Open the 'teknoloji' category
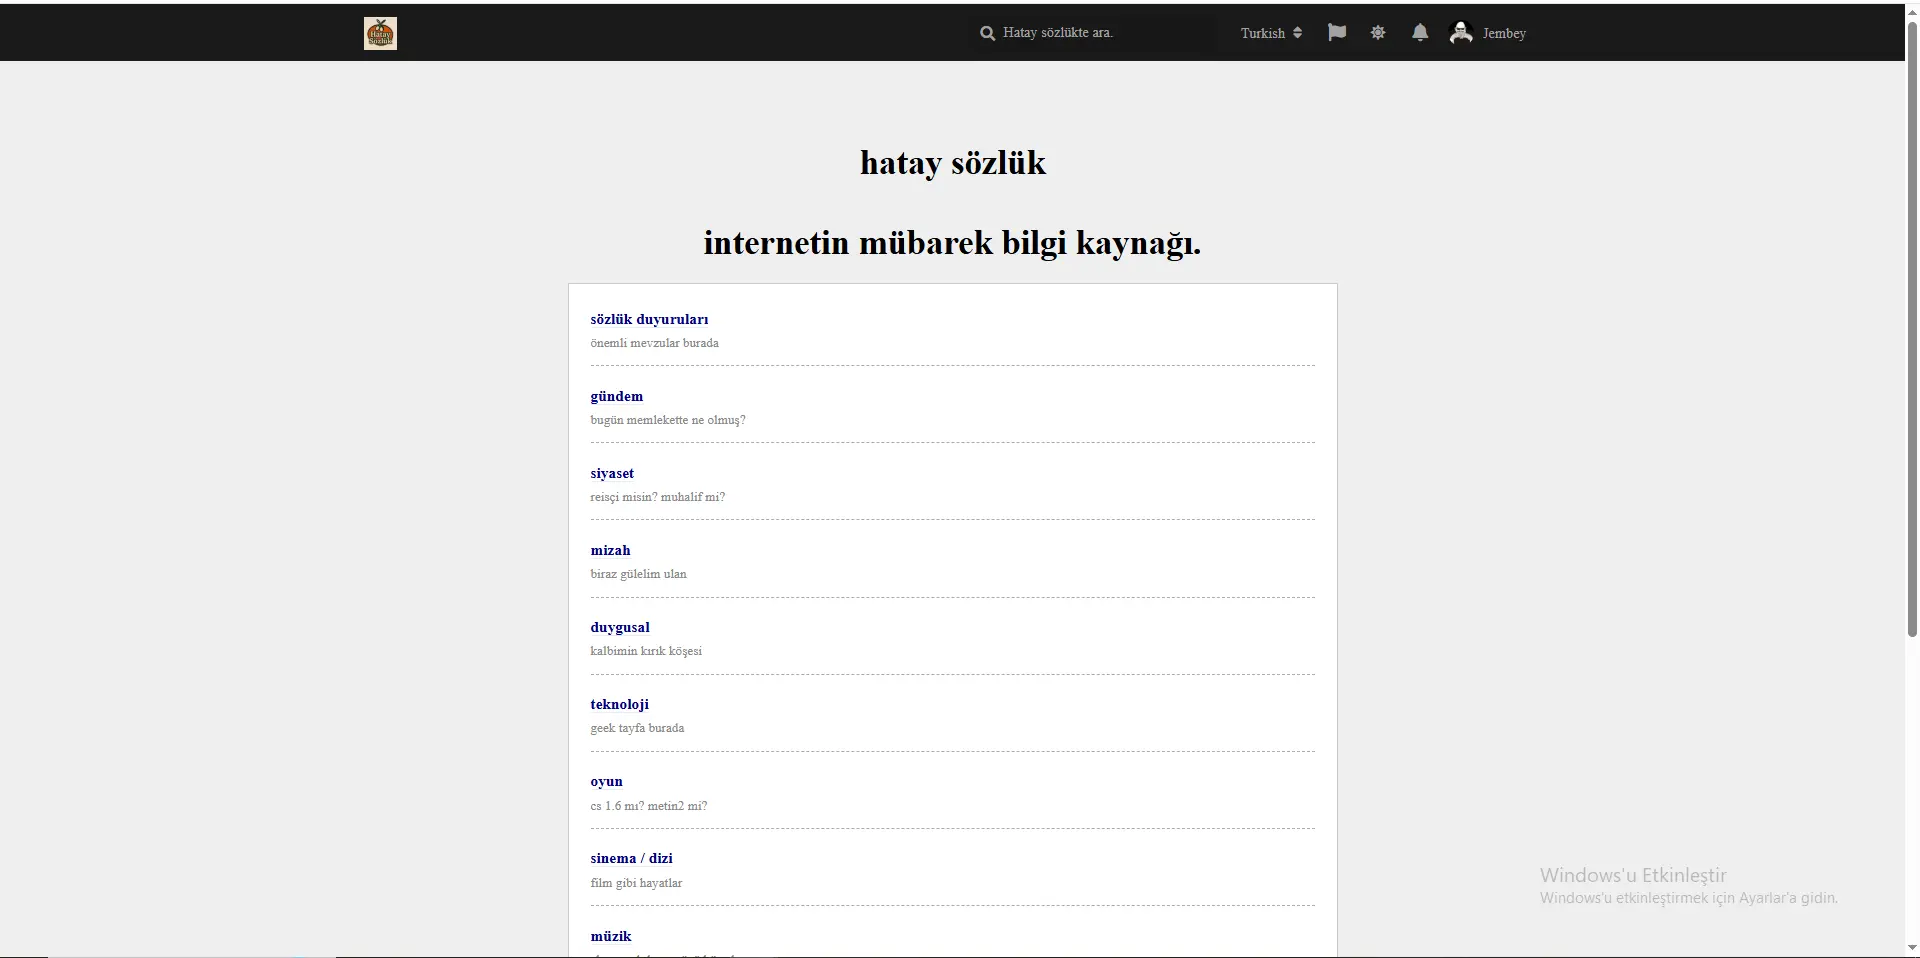 click(x=619, y=704)
